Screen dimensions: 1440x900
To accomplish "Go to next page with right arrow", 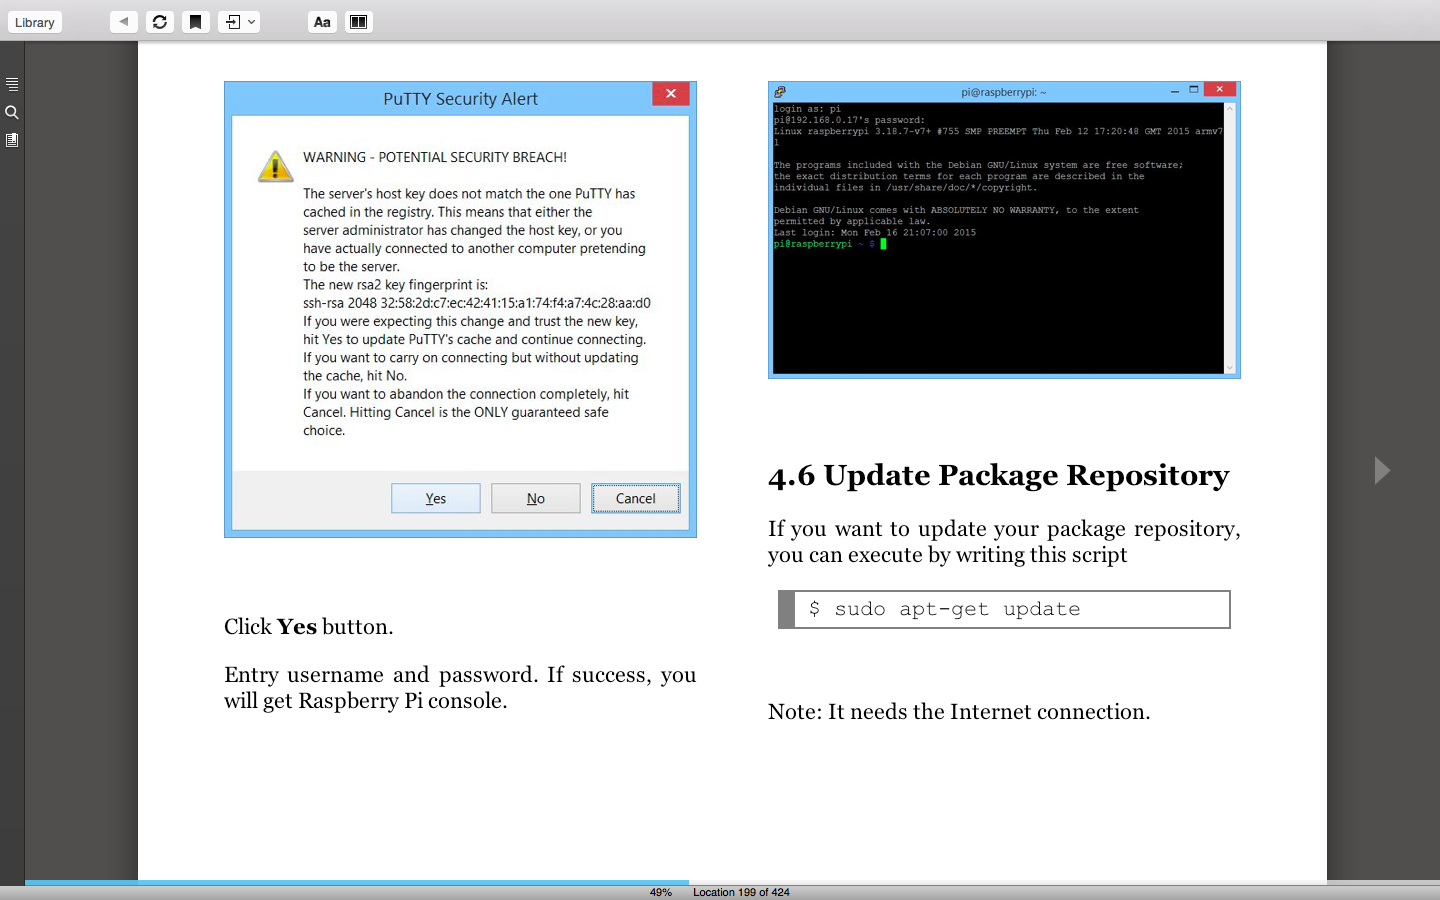I will (x=1382, y=470).
